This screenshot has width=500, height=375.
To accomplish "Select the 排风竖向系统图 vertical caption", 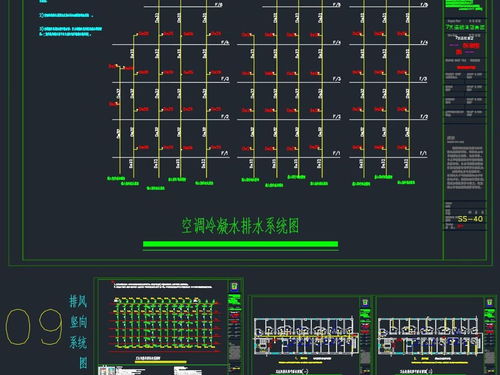I will [x=79, y=332].
